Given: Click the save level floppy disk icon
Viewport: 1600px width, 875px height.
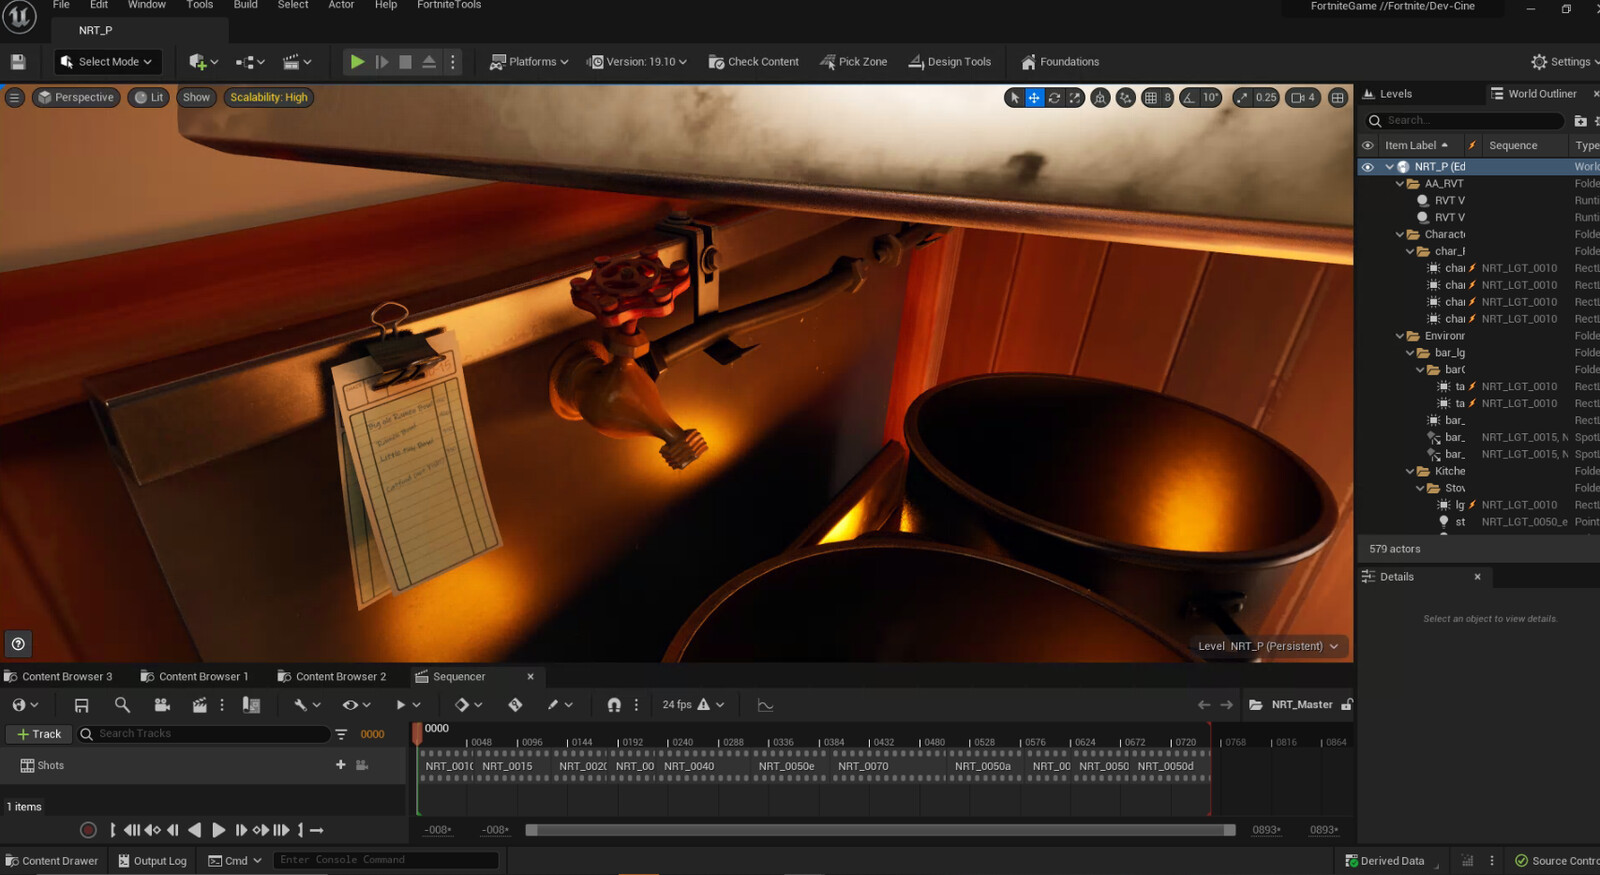Looking at the screenshot, I should [18, 62].
